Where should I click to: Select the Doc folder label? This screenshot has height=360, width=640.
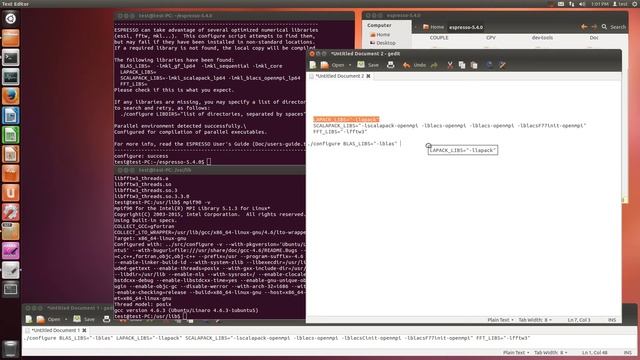click(594, 38)
